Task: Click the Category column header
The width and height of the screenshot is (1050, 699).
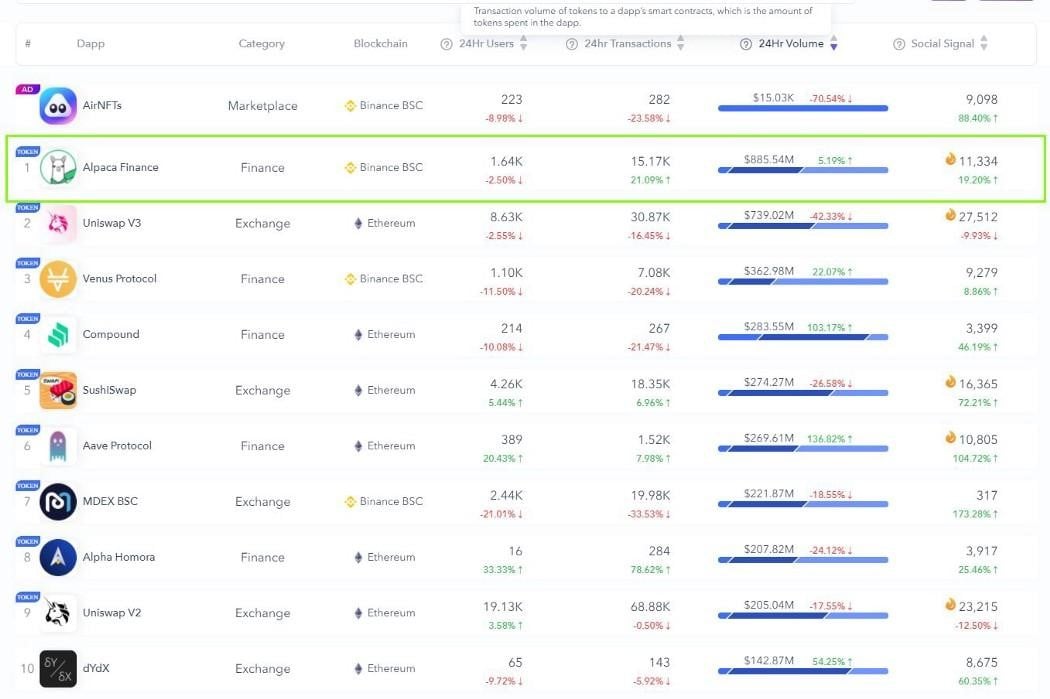Action: [261, 44]
